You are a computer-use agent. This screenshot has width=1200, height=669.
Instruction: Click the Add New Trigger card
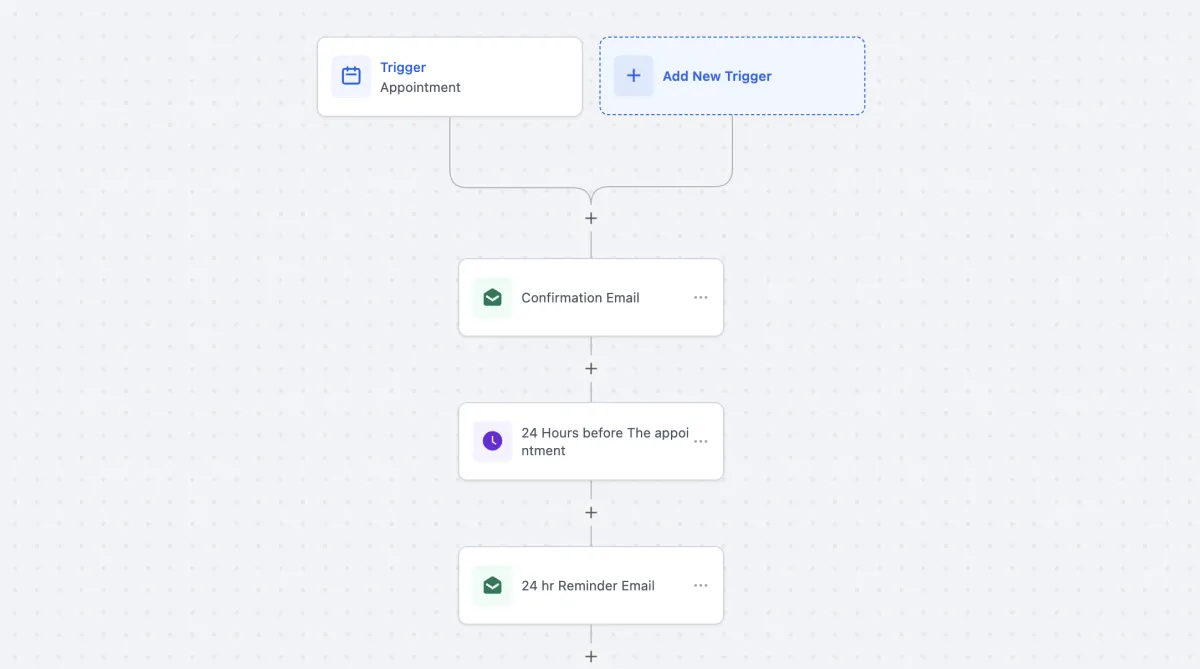pos(732,76)
